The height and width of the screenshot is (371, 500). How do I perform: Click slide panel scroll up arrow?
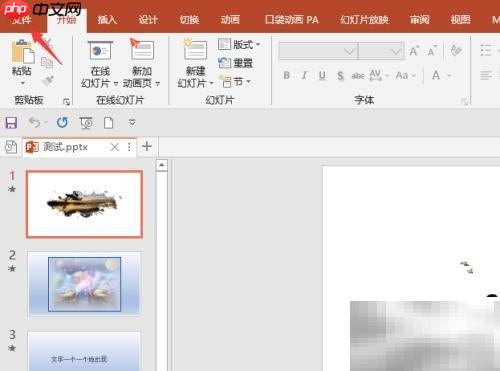(162, 165)
